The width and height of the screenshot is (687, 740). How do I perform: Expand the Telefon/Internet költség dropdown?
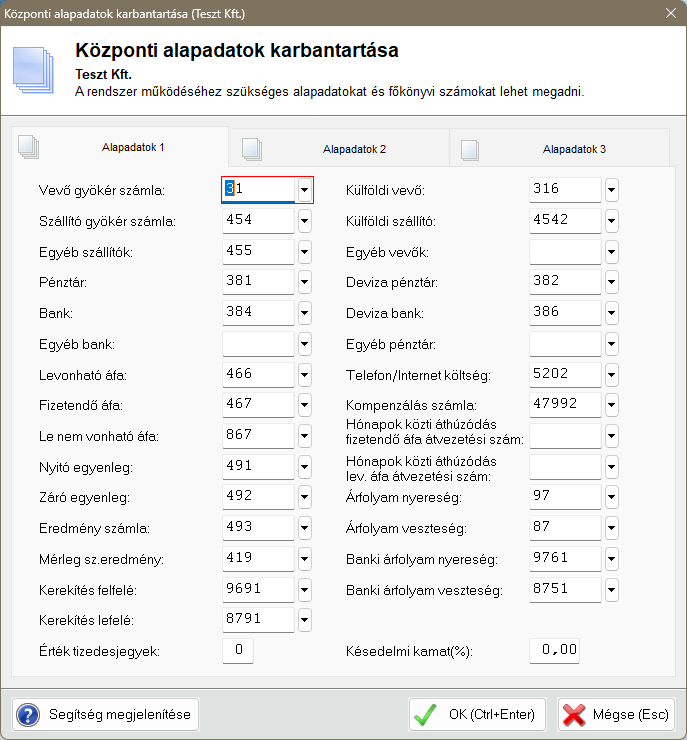point(611,376)
